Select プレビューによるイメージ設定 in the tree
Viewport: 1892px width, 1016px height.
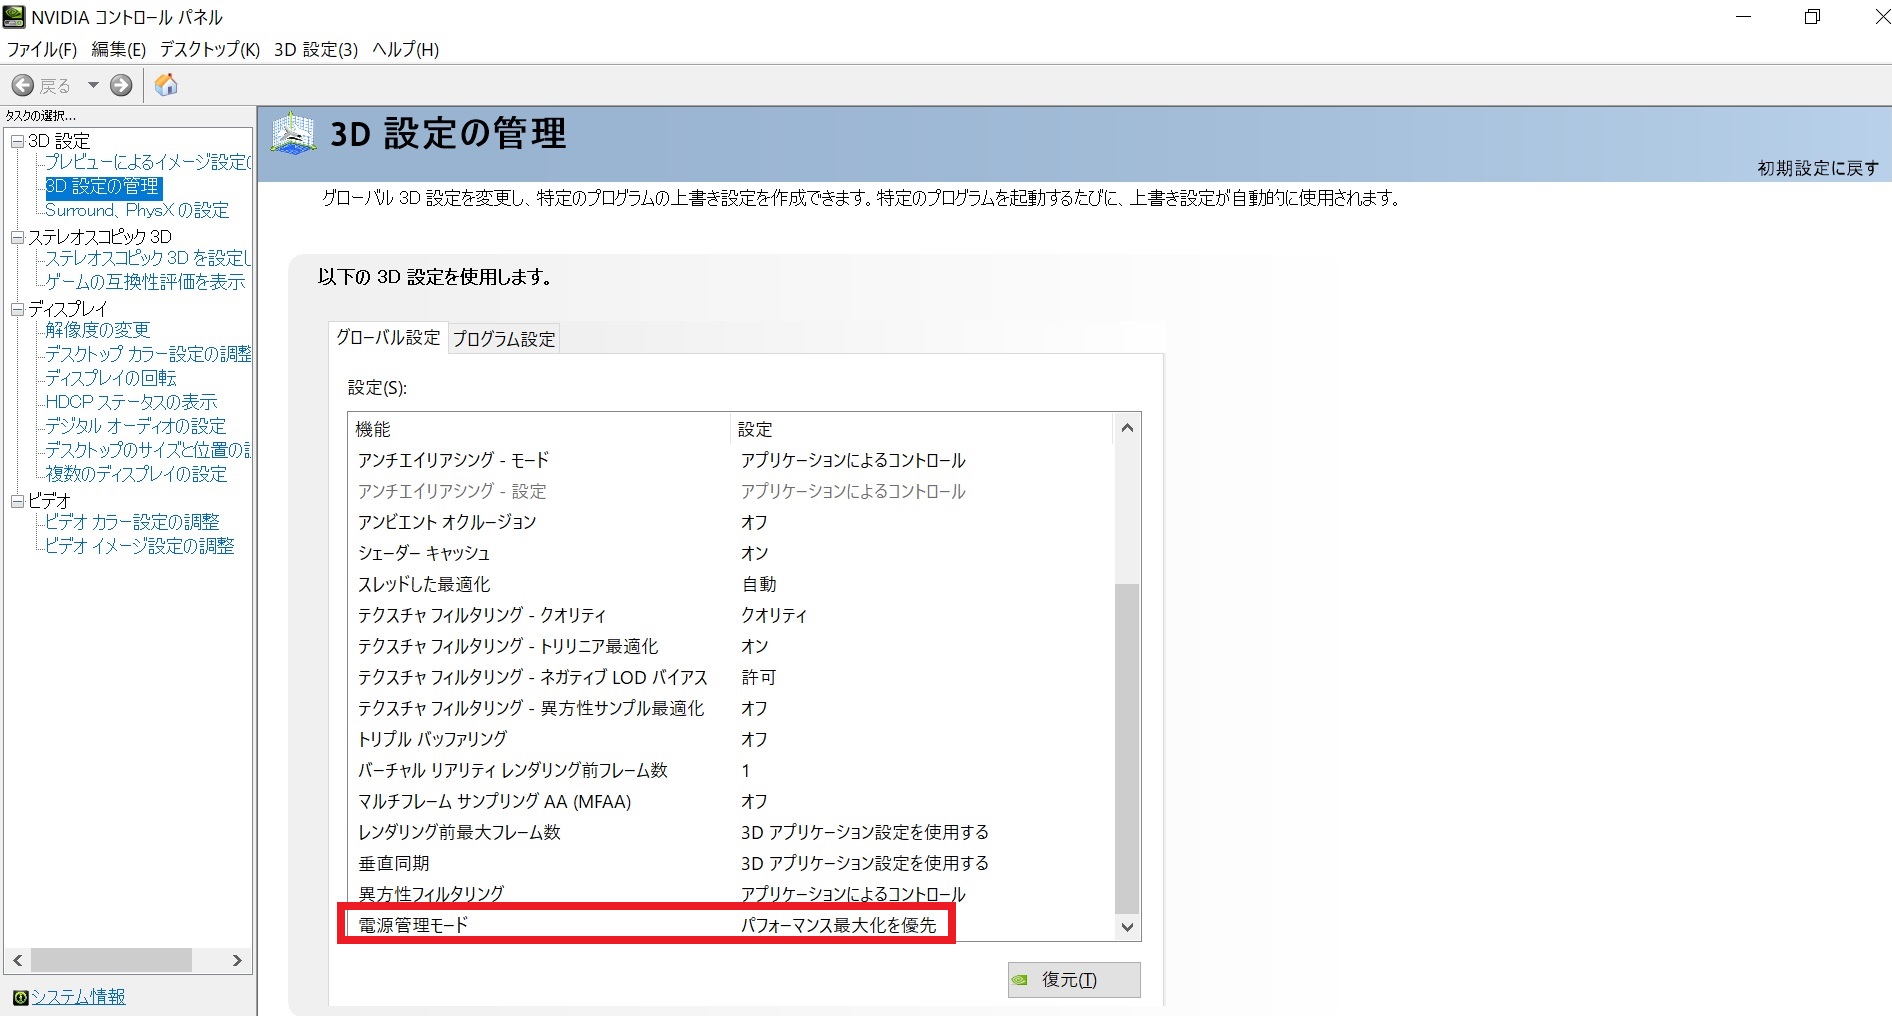coord(148,162)
